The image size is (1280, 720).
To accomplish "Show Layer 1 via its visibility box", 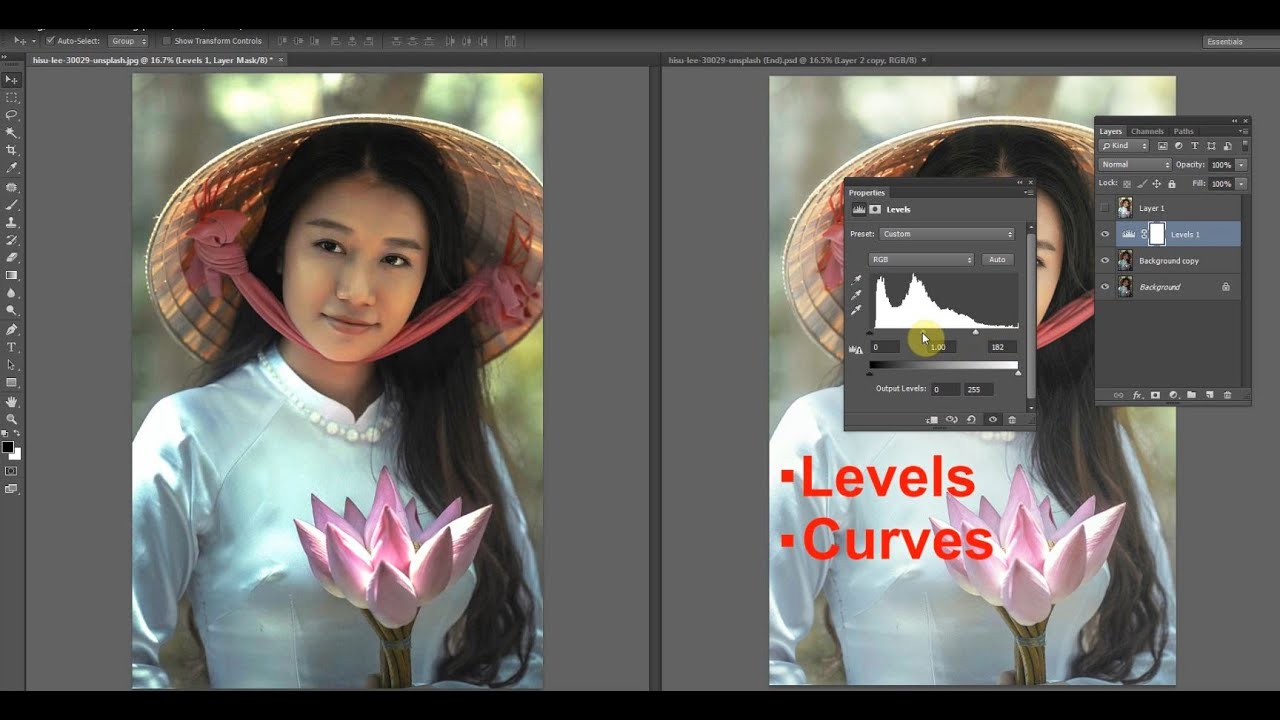I will pos(1105,208).
